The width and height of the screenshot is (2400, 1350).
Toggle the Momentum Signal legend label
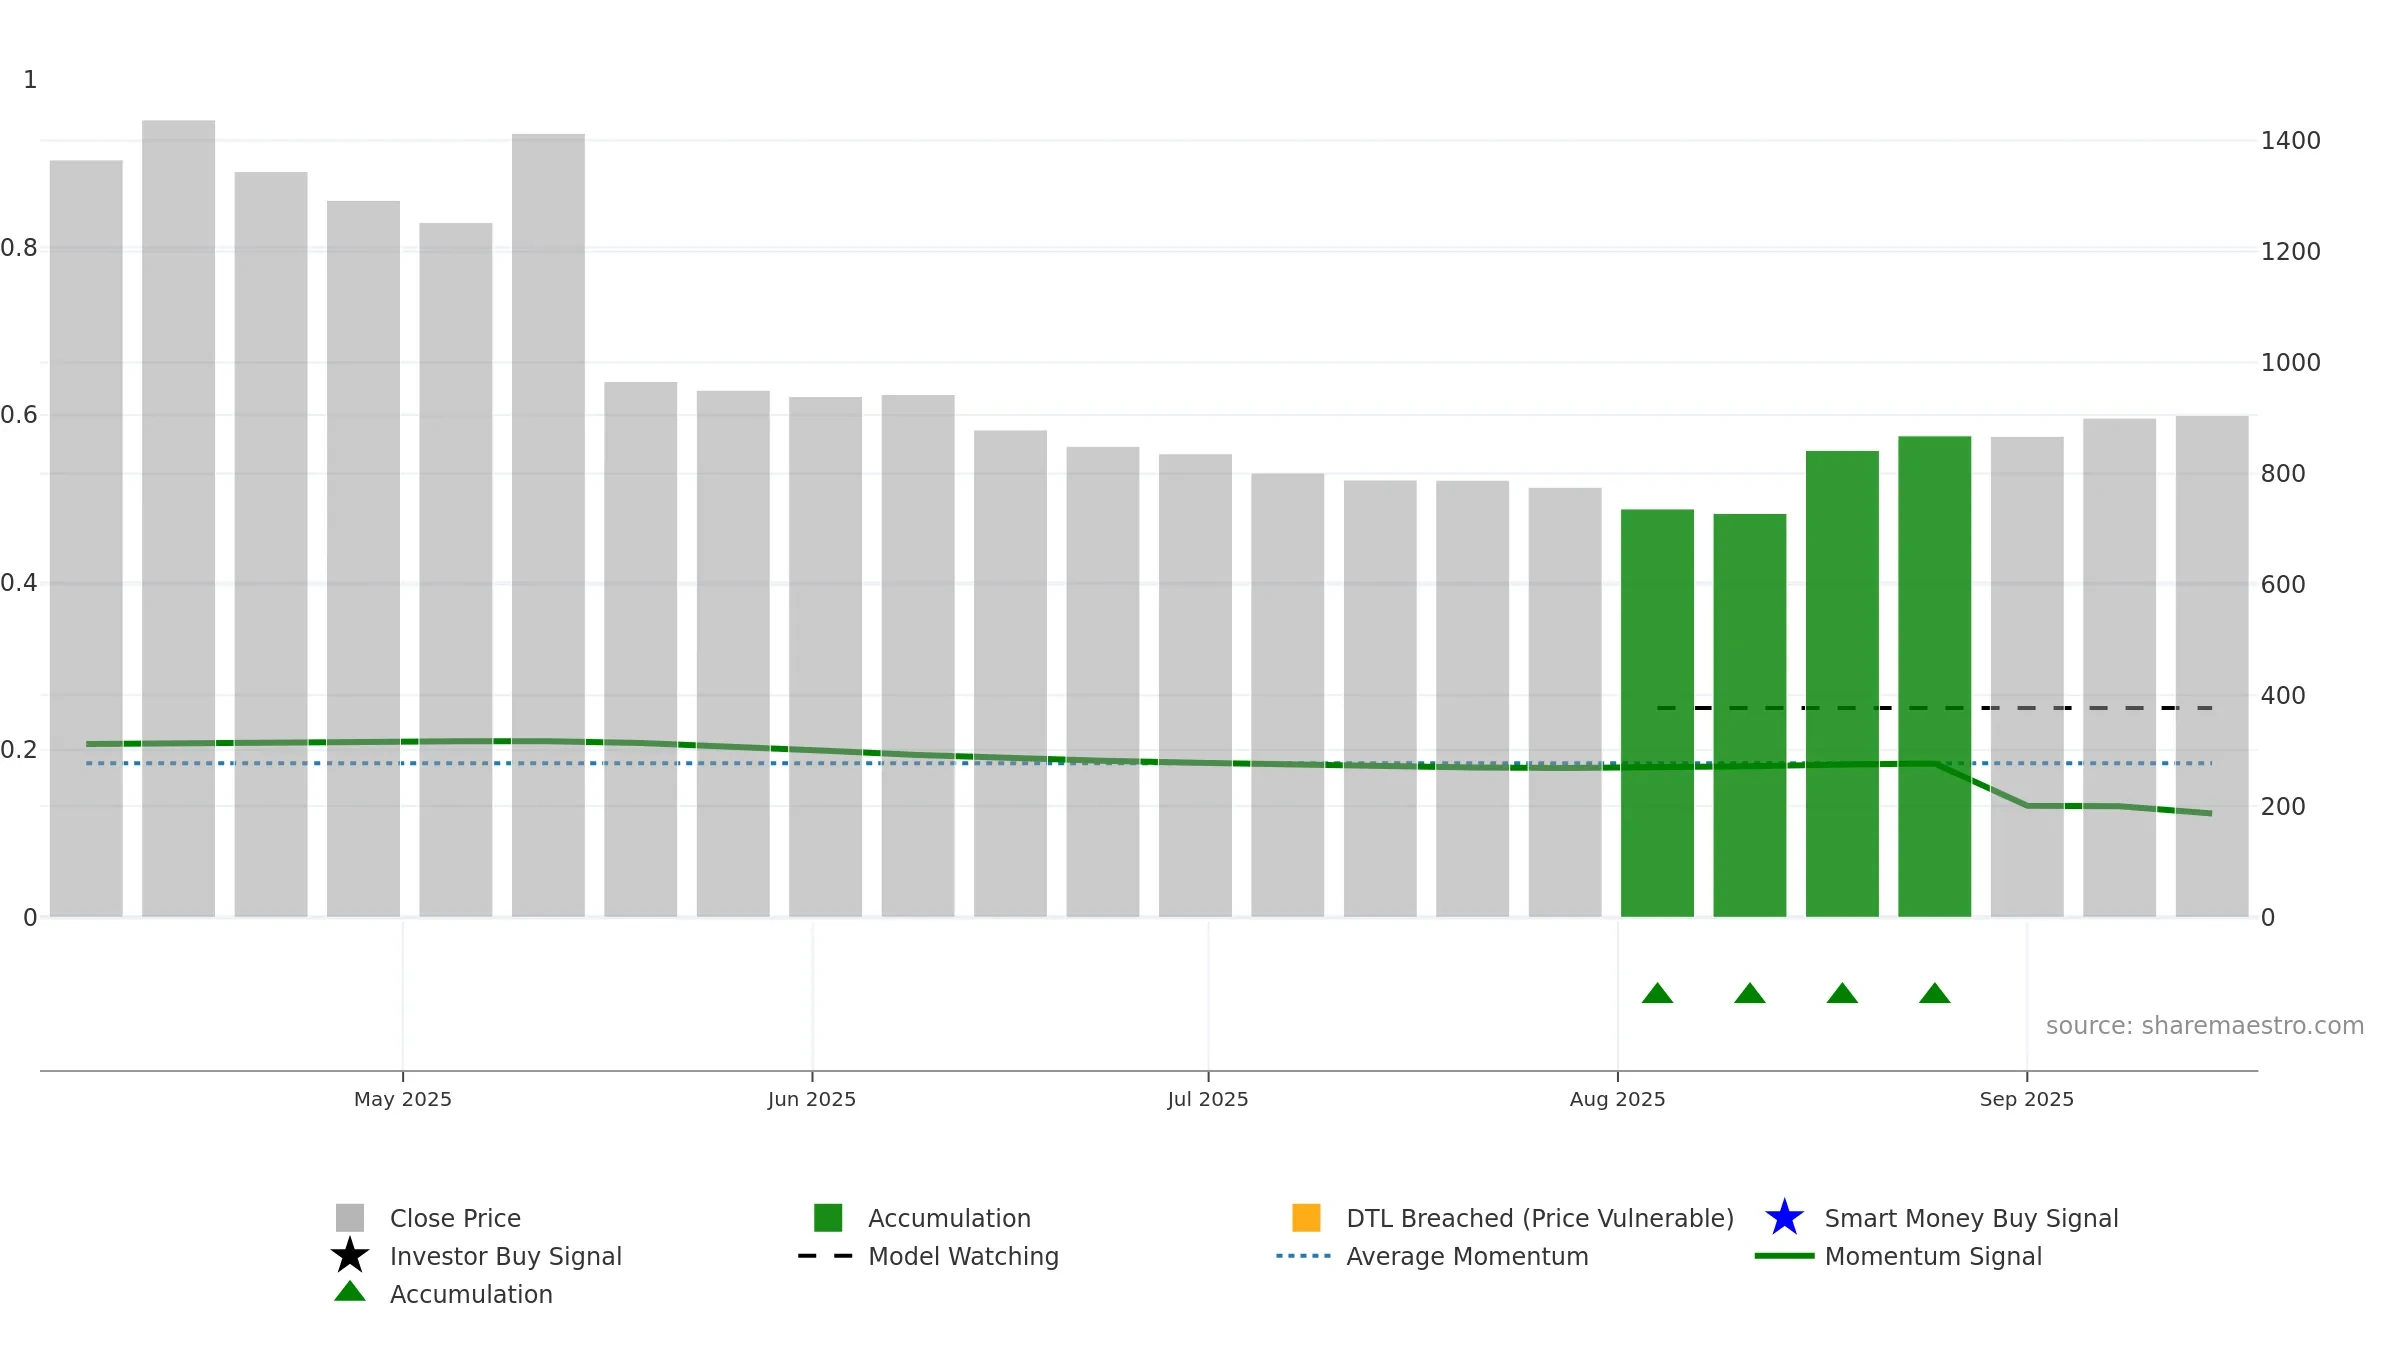pyautogui.click(x=1933, y=1256)
